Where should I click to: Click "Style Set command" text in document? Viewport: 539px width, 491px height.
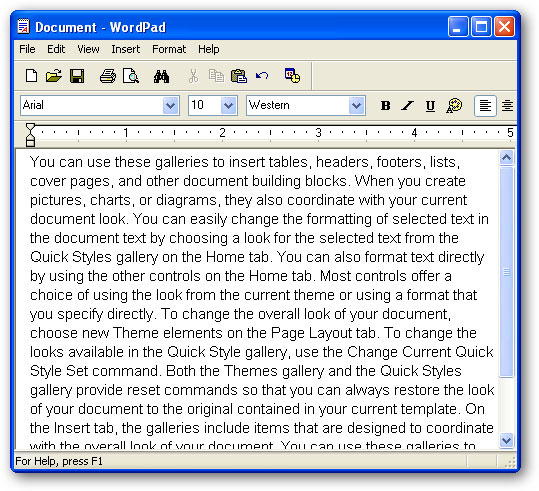(x=94, y=371)
